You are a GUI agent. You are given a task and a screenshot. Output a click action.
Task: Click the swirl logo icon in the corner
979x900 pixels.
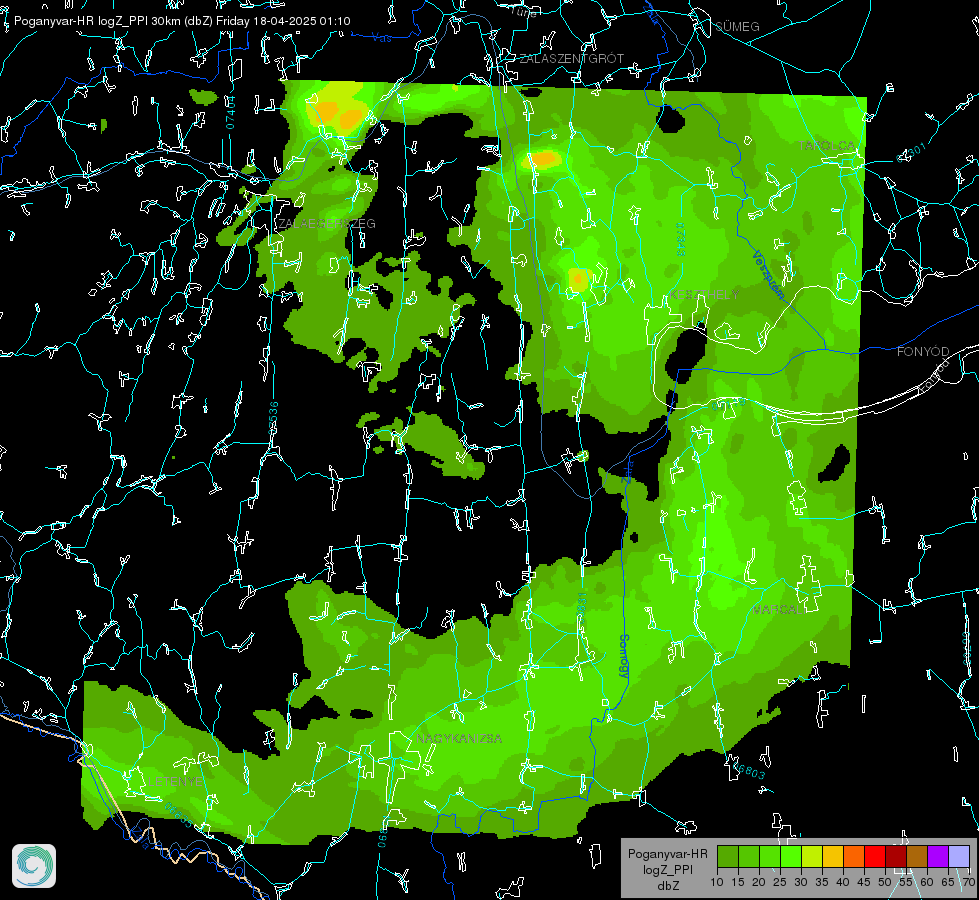click(x=34, y=866)
